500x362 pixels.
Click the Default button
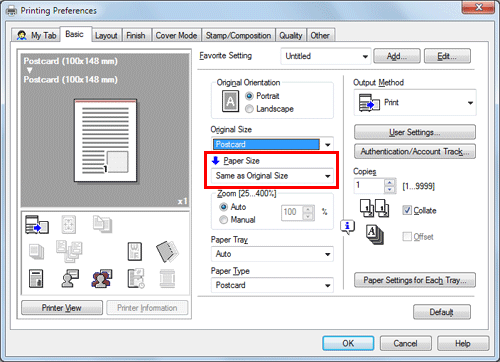(442, 312)
